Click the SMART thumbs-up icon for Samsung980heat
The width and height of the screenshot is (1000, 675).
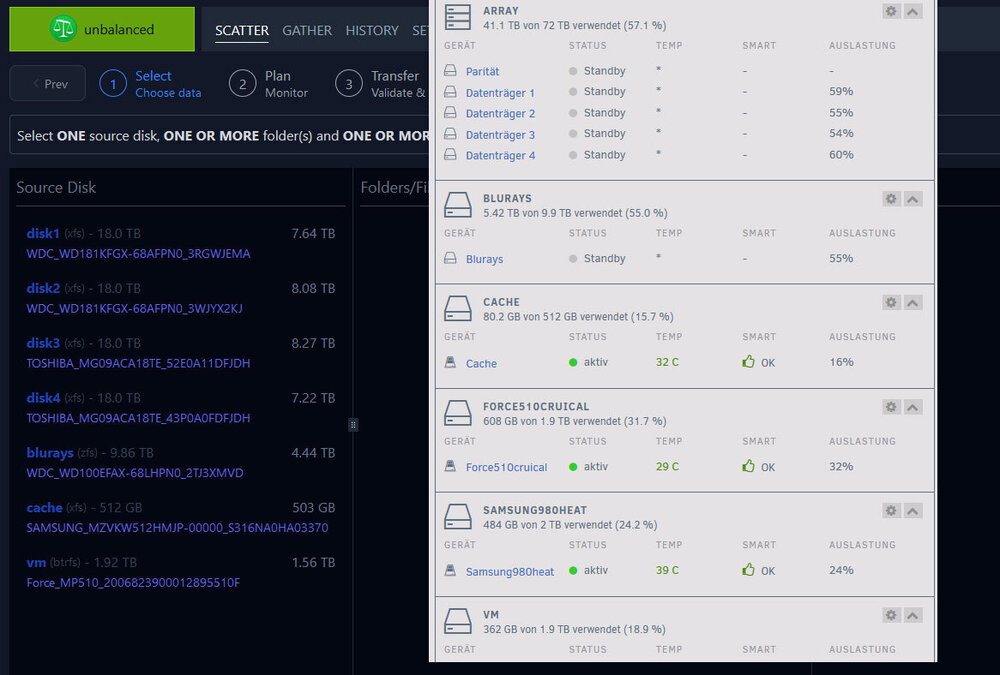click(x=749, y=570)
